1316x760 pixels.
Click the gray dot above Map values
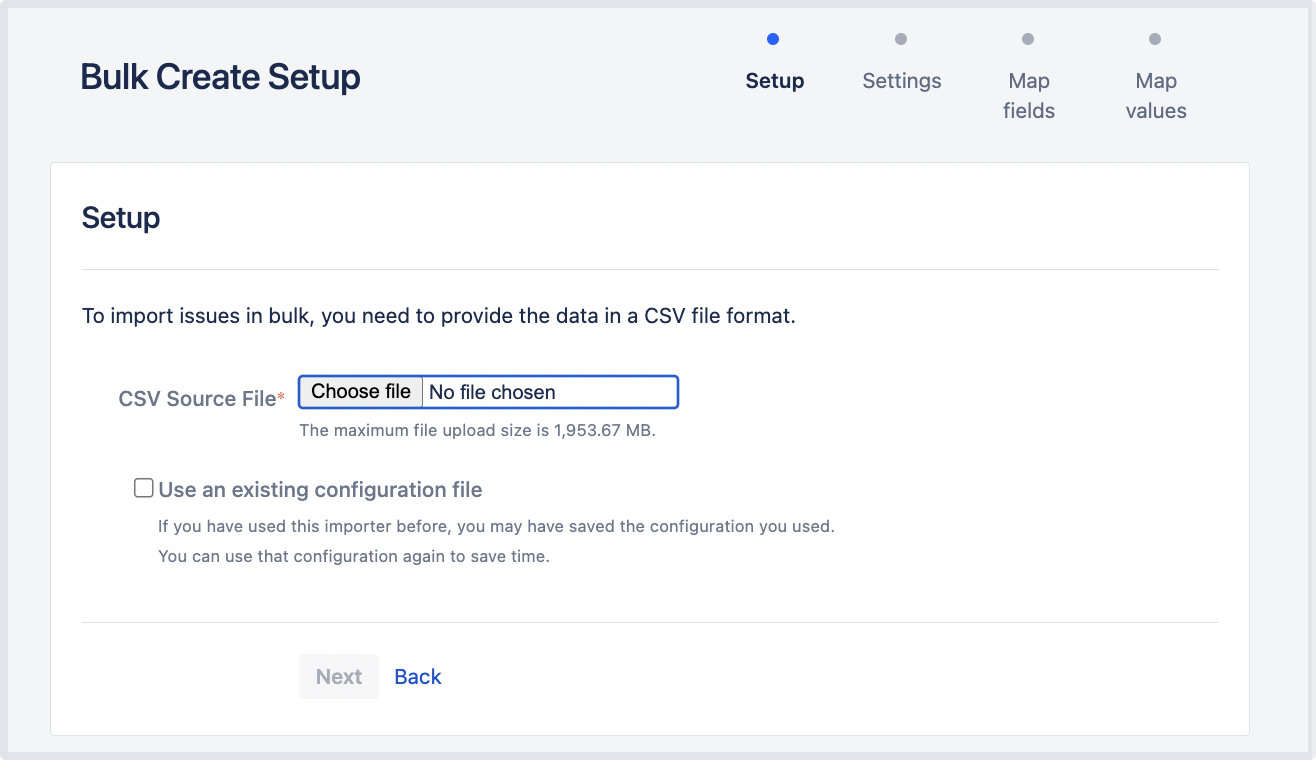coord(1155,39)
